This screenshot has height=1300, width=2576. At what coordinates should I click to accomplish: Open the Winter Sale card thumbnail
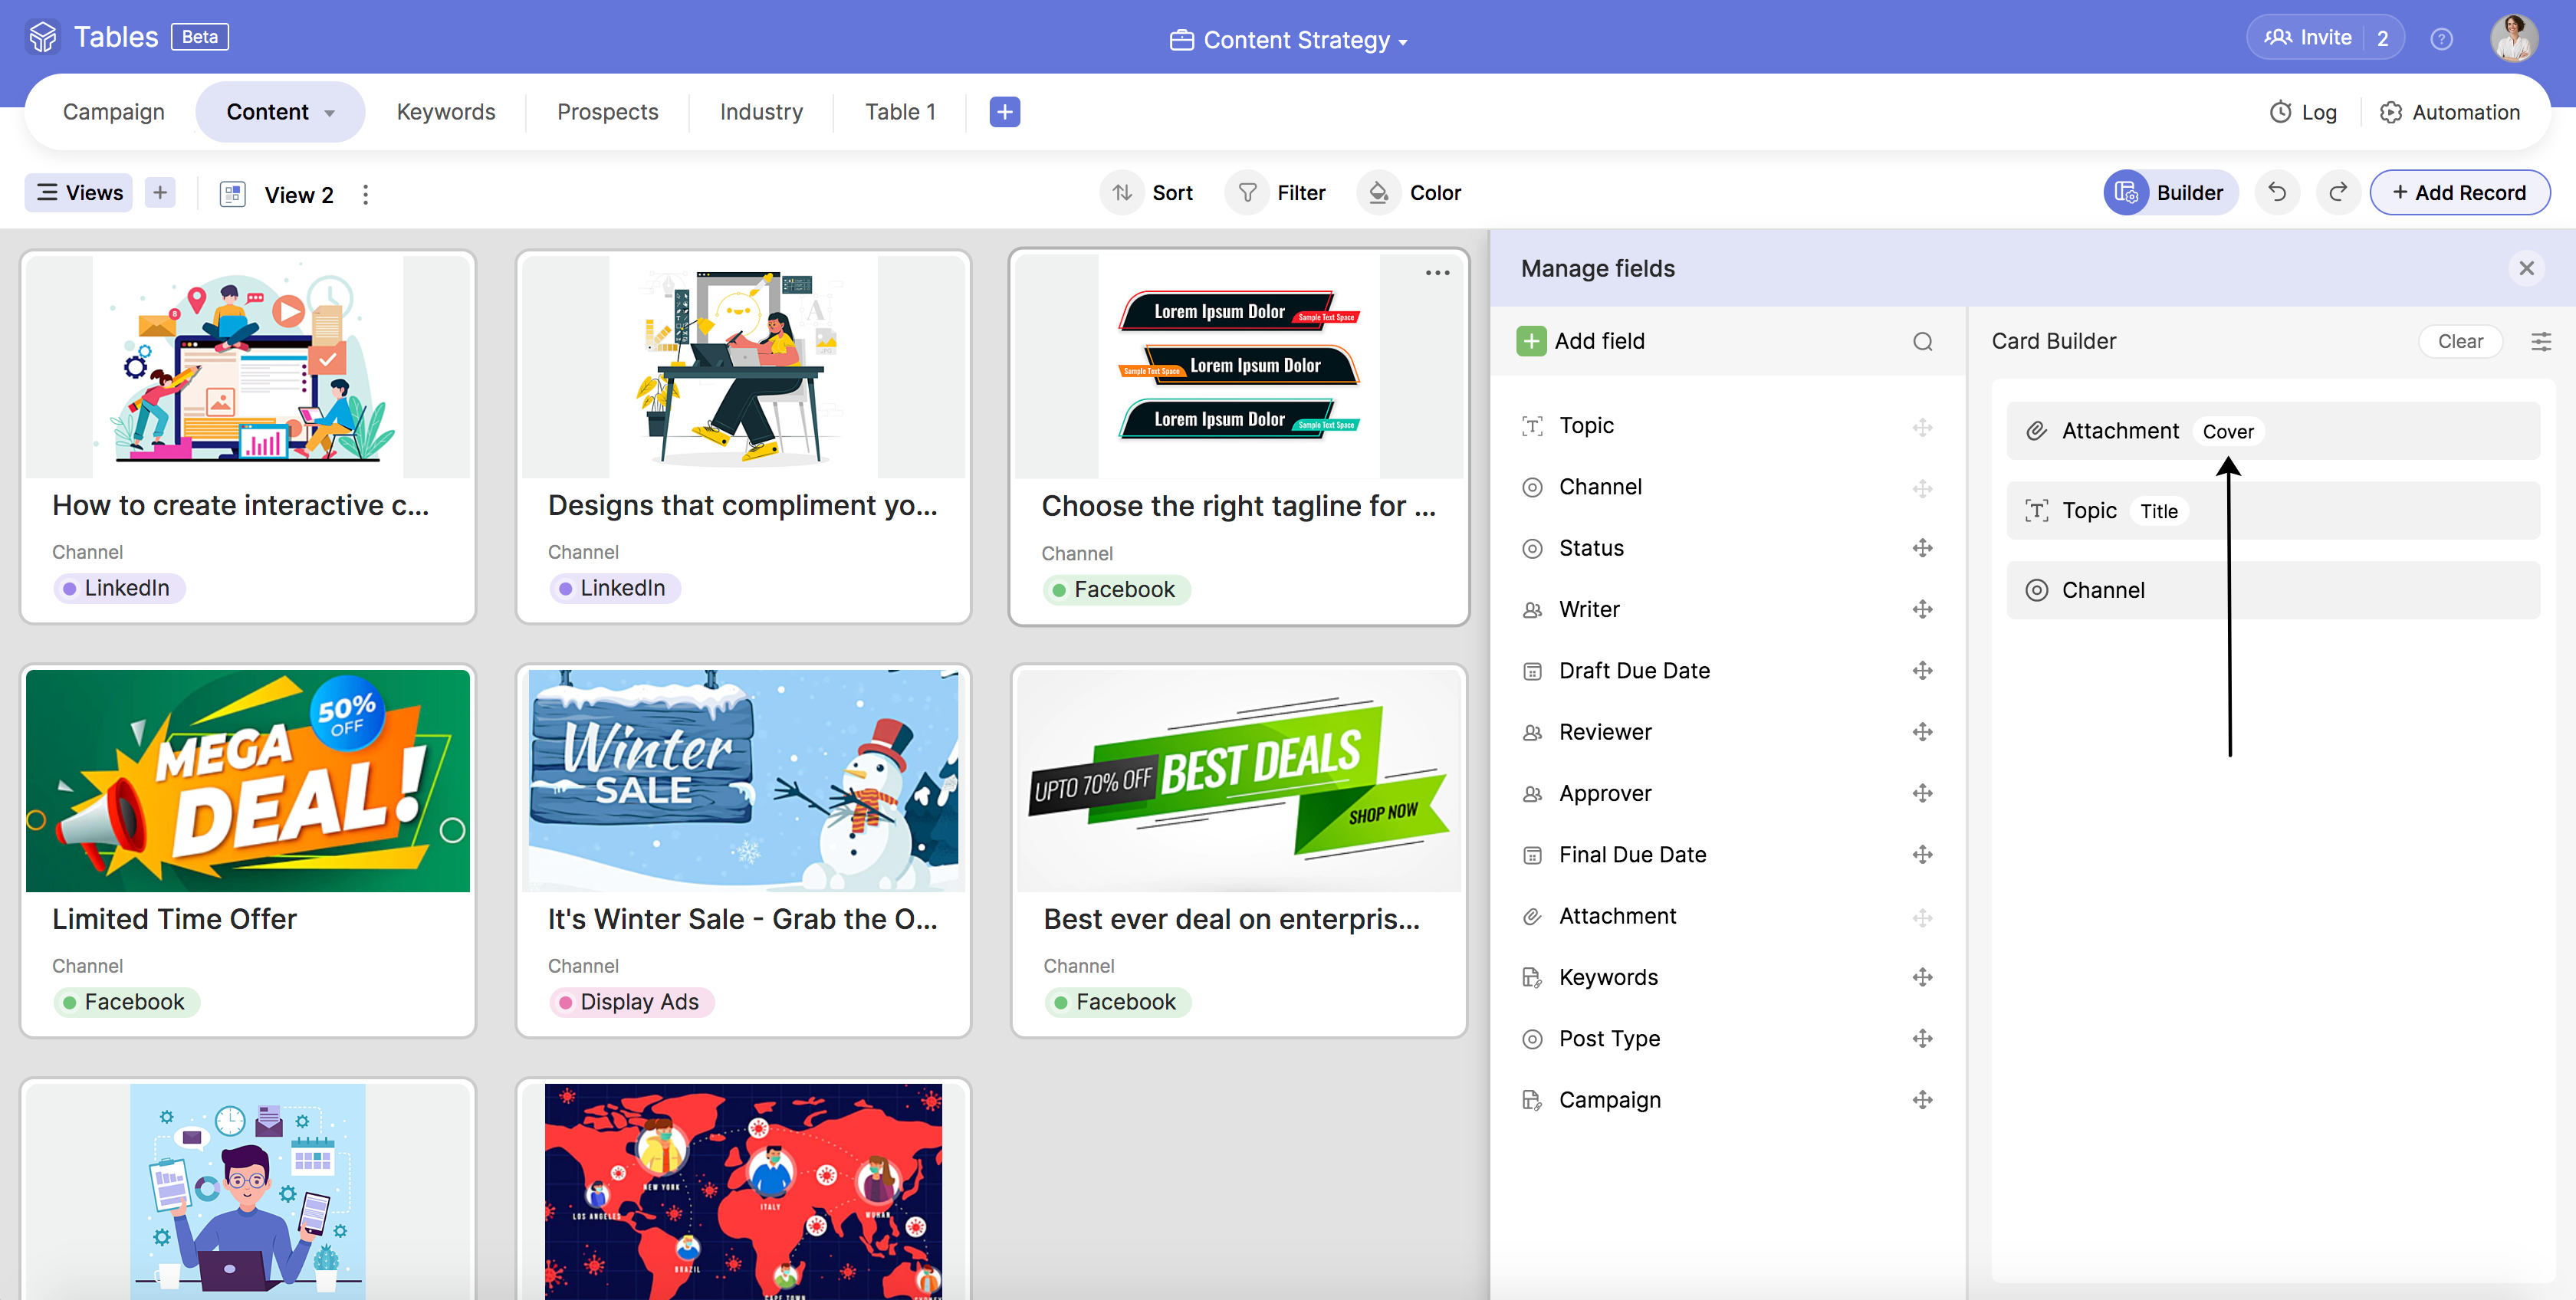[x=743, y=780]
